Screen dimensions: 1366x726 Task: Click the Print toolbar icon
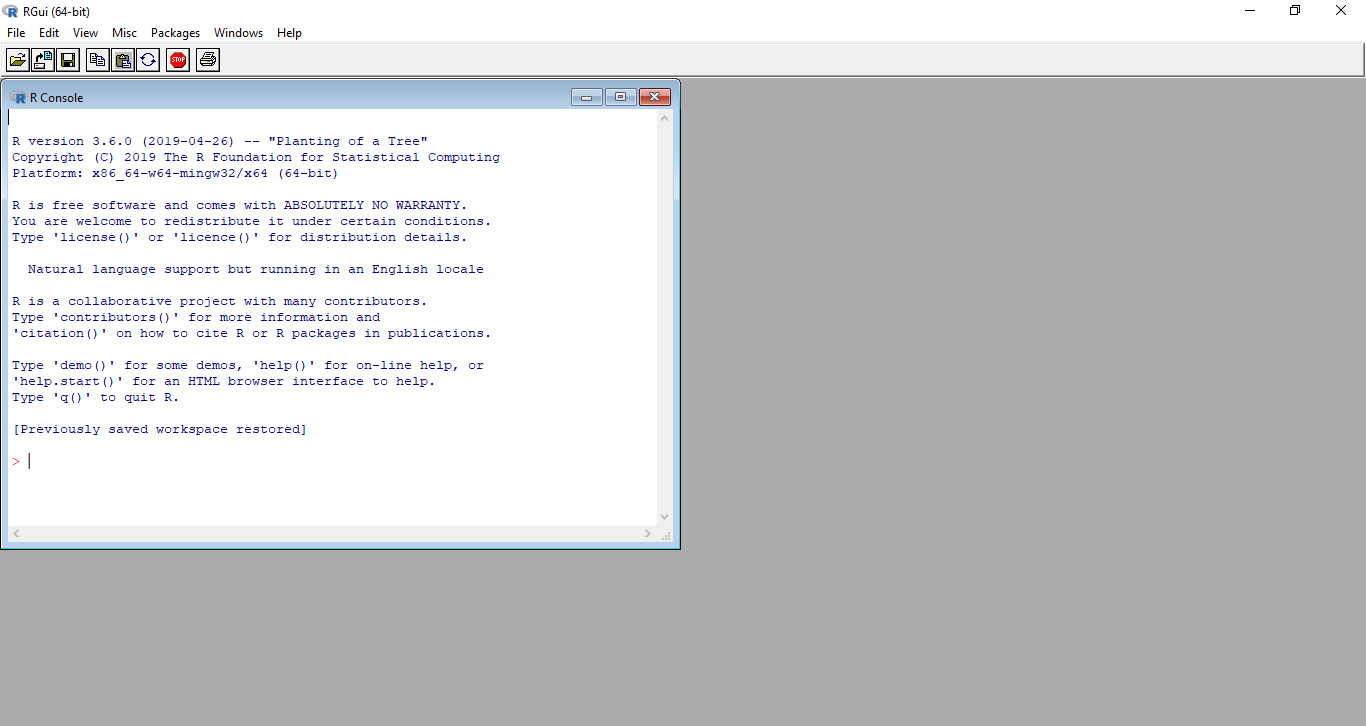point(207,60)
